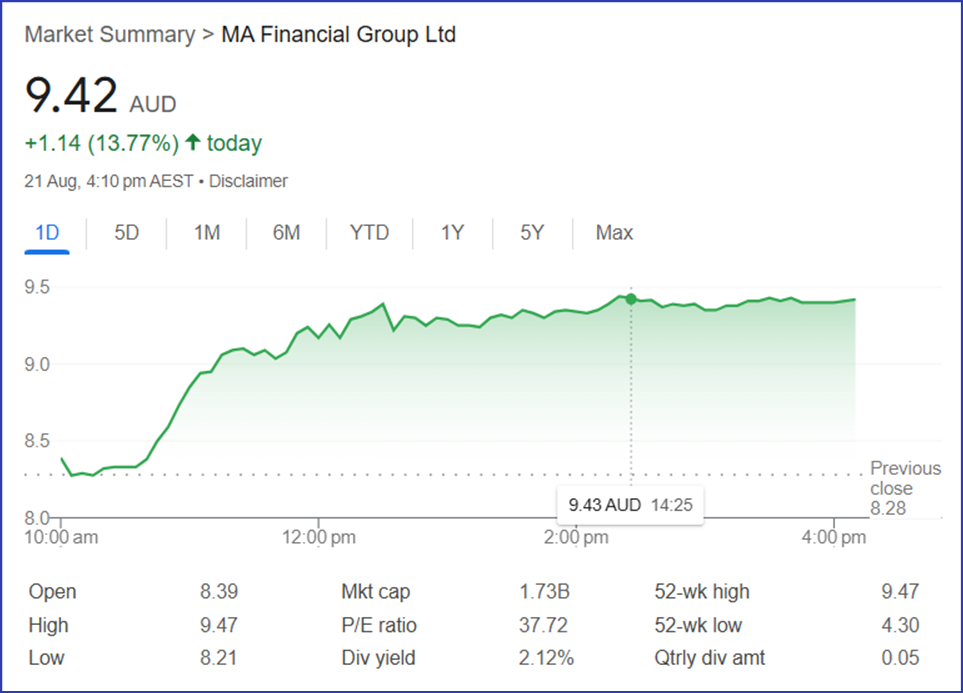Viewport: 963px width, 693px height.
Task: Click the 12:00 pm axis label
Action: click(318, 538)
